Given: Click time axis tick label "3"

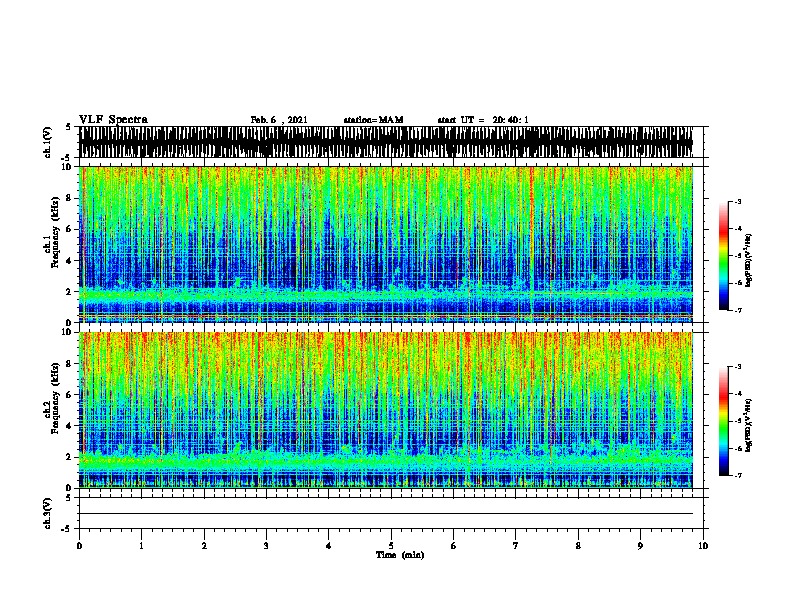Looking at the screenshot, I should [x=266, y=546].
